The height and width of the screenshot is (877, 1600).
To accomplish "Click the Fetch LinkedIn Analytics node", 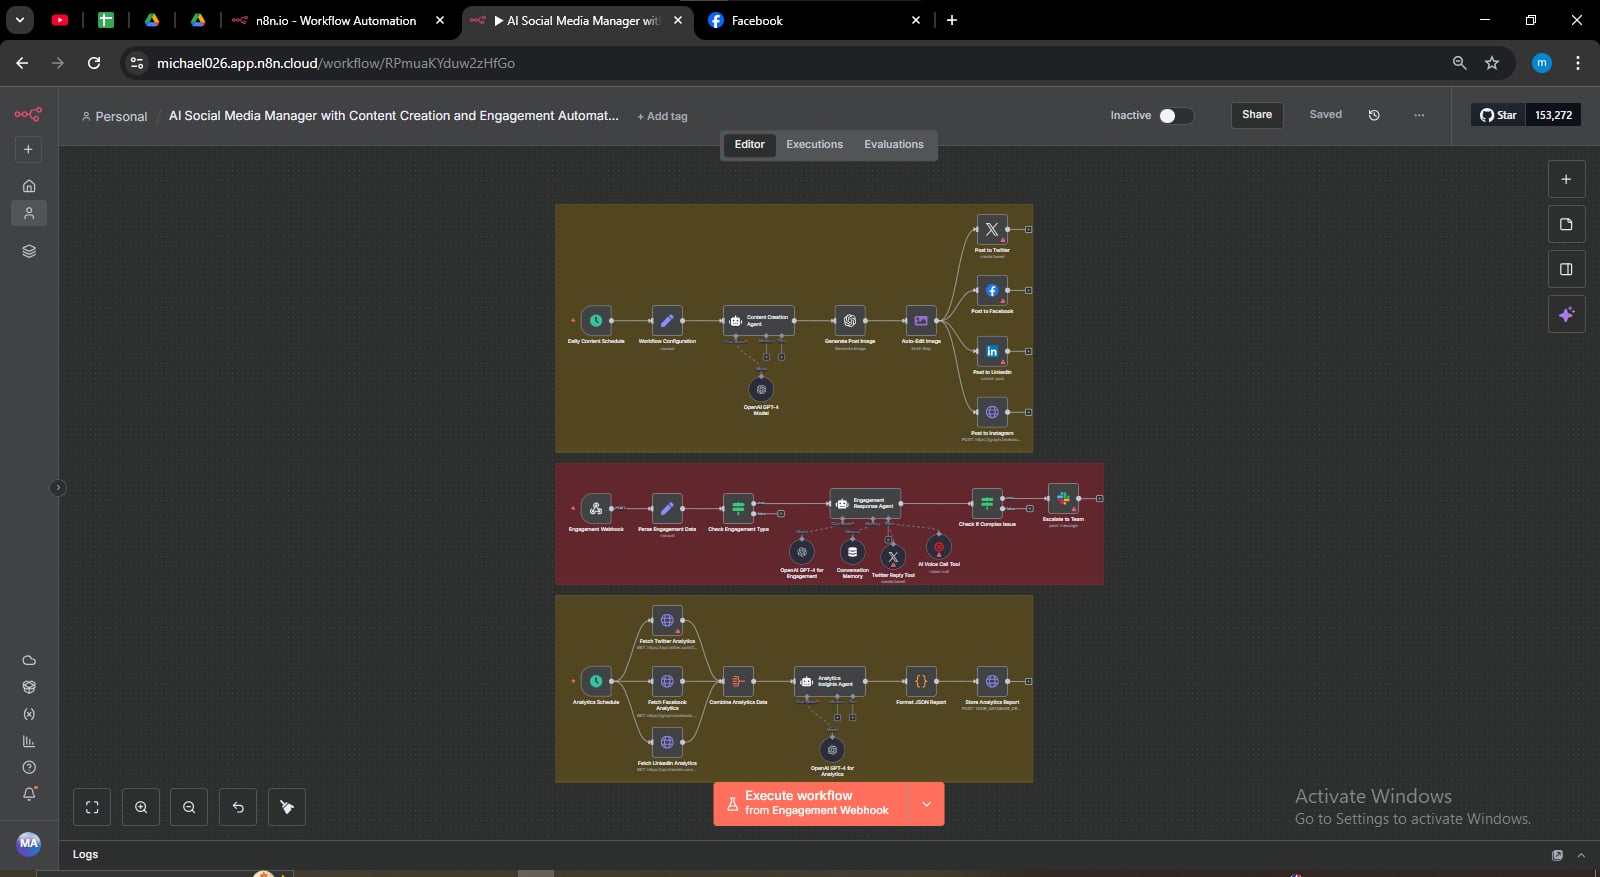I will coord(667,743).
